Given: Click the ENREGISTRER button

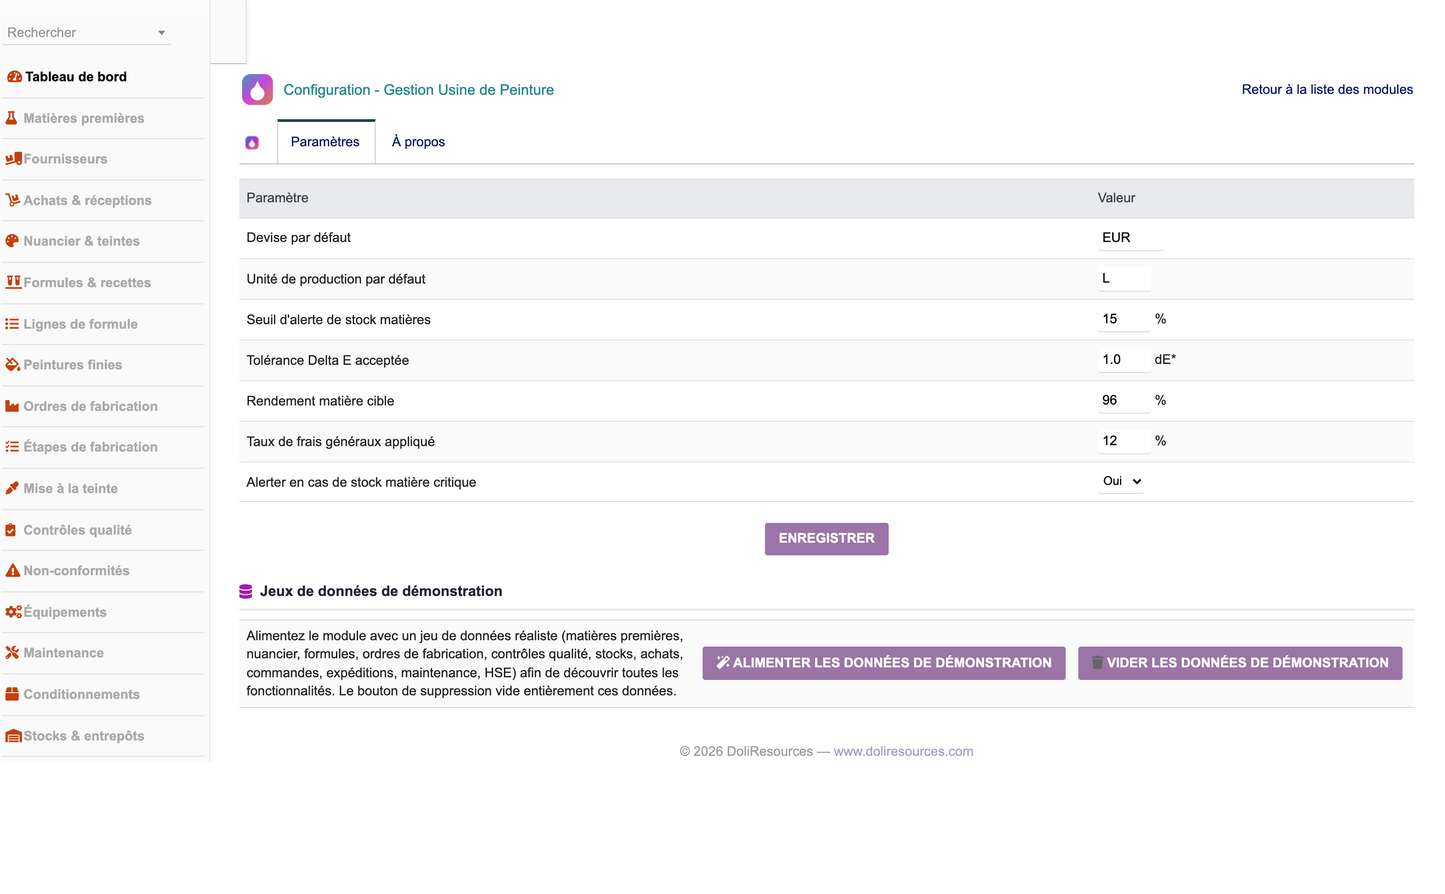Looking at the screenshot, I should tap(826, 539).
